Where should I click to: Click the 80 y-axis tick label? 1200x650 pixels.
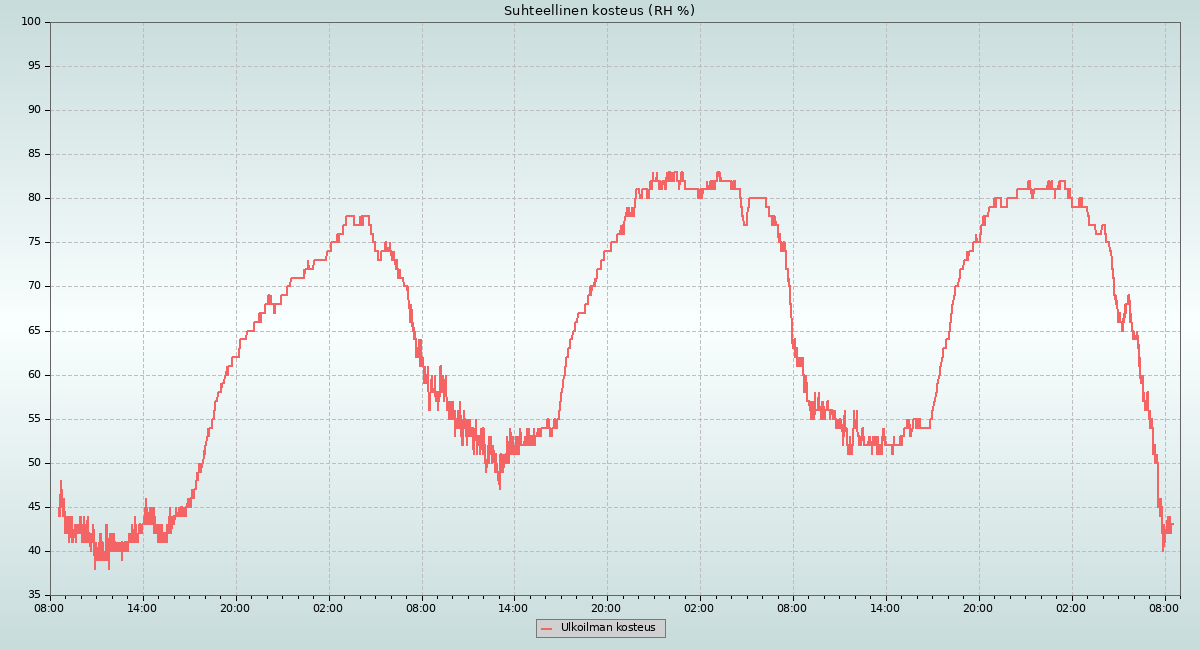[x=33, y=198]
